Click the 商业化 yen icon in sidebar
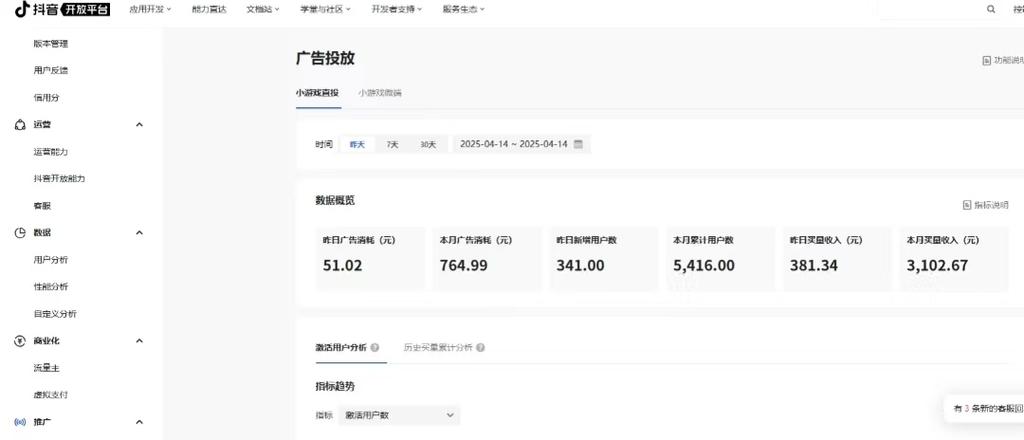Image resolution: width=1024 pixels, height=440 pixels. coord(20,341)
